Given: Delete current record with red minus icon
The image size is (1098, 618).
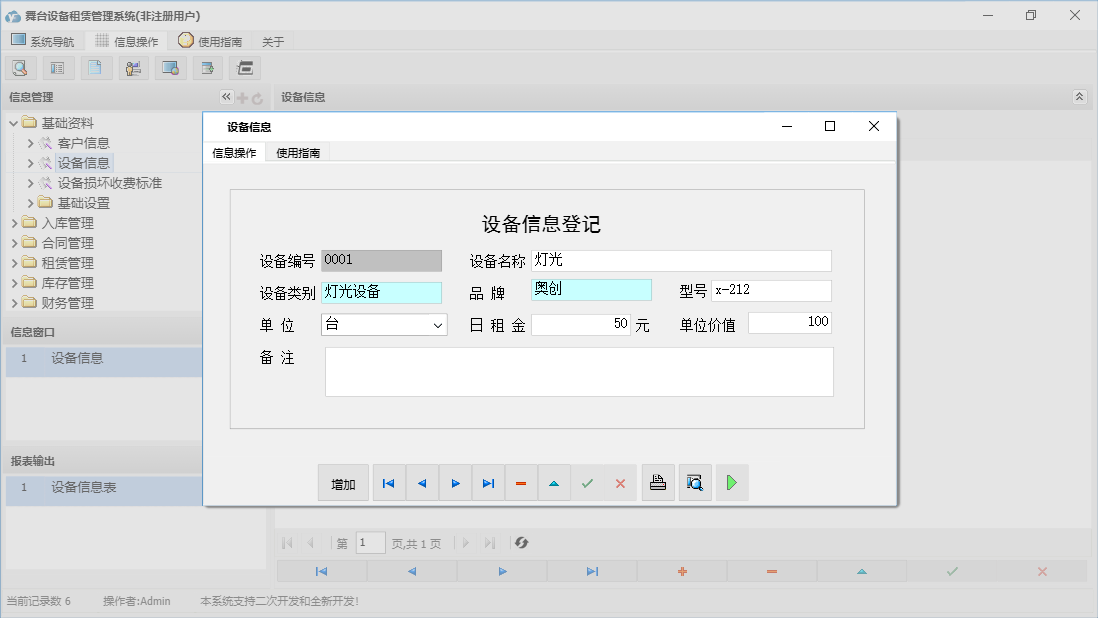Looking at the screenshot, I should point(521,482).
